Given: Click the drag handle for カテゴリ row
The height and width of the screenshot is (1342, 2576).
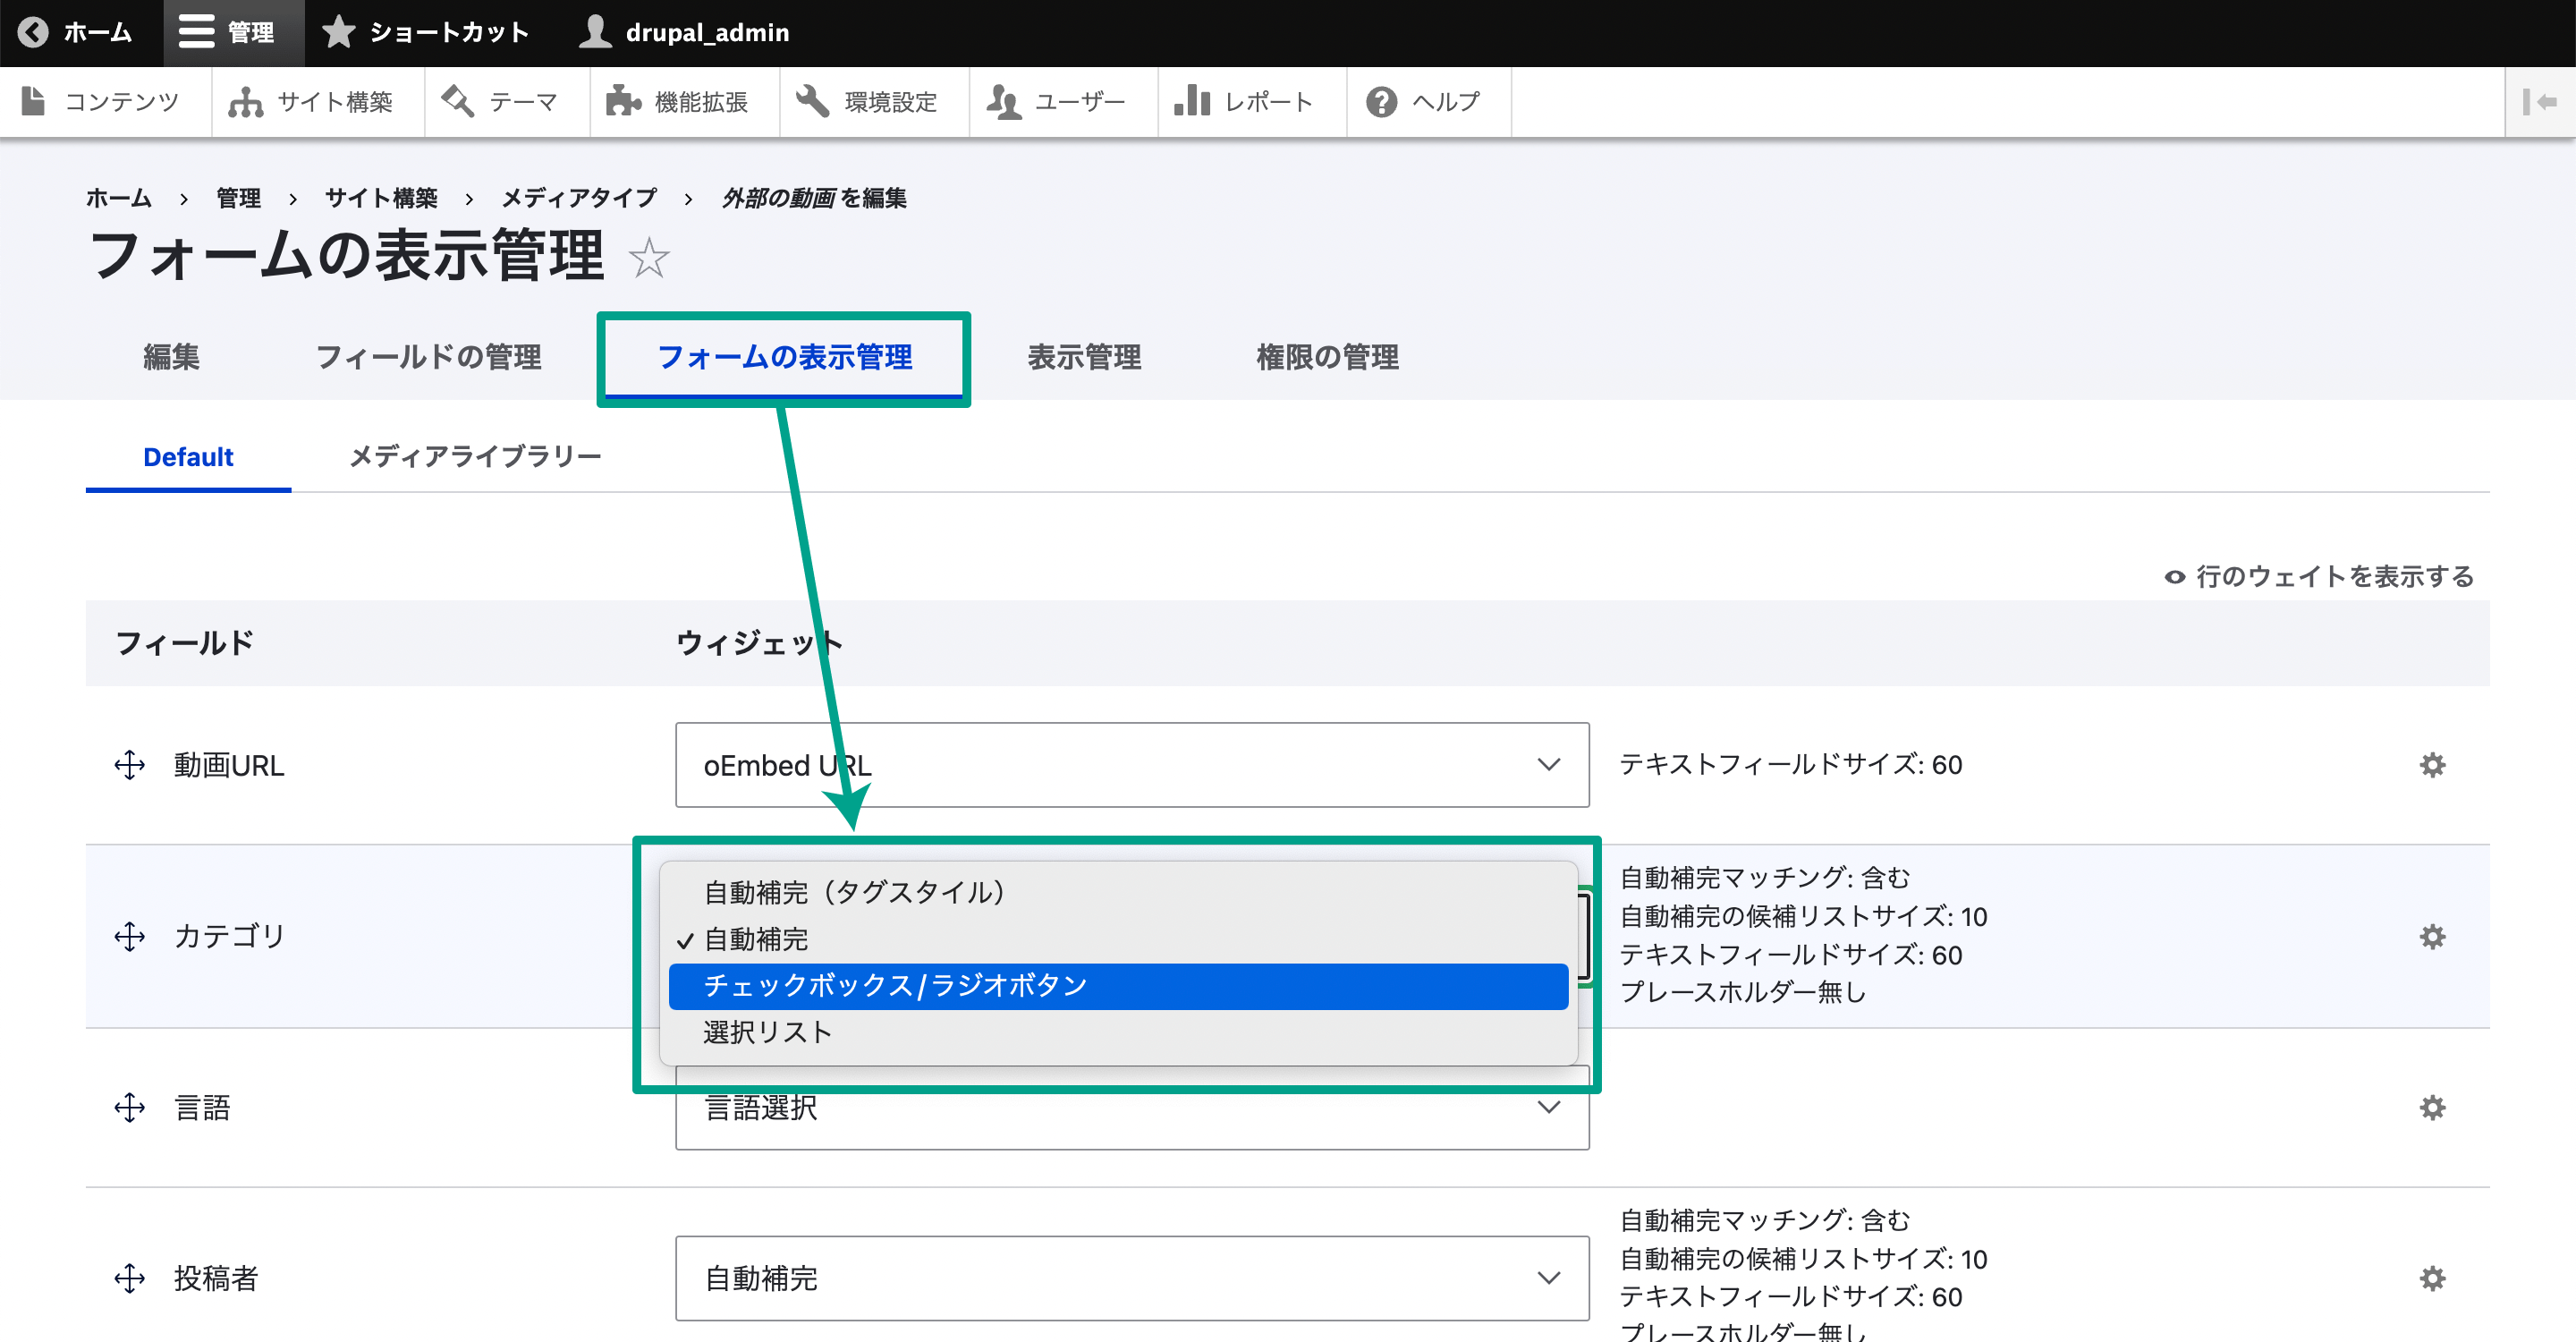Looking at the screenshot, I should click(130, 936).
